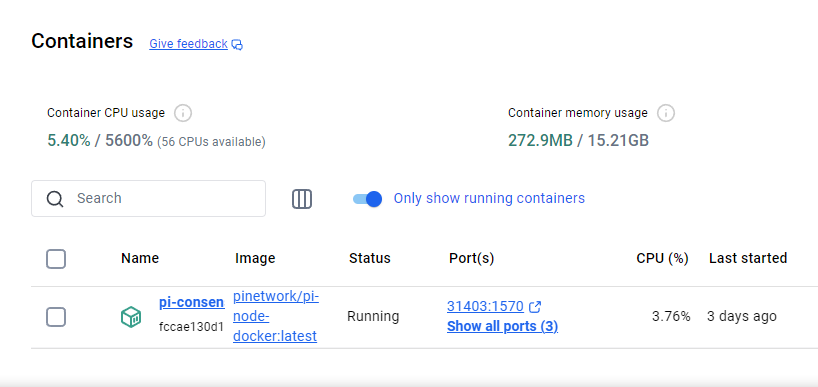The height and width of the screenshot is (387, 818).
Task: Sort by the Last started column header
Action: coord(748,258)
